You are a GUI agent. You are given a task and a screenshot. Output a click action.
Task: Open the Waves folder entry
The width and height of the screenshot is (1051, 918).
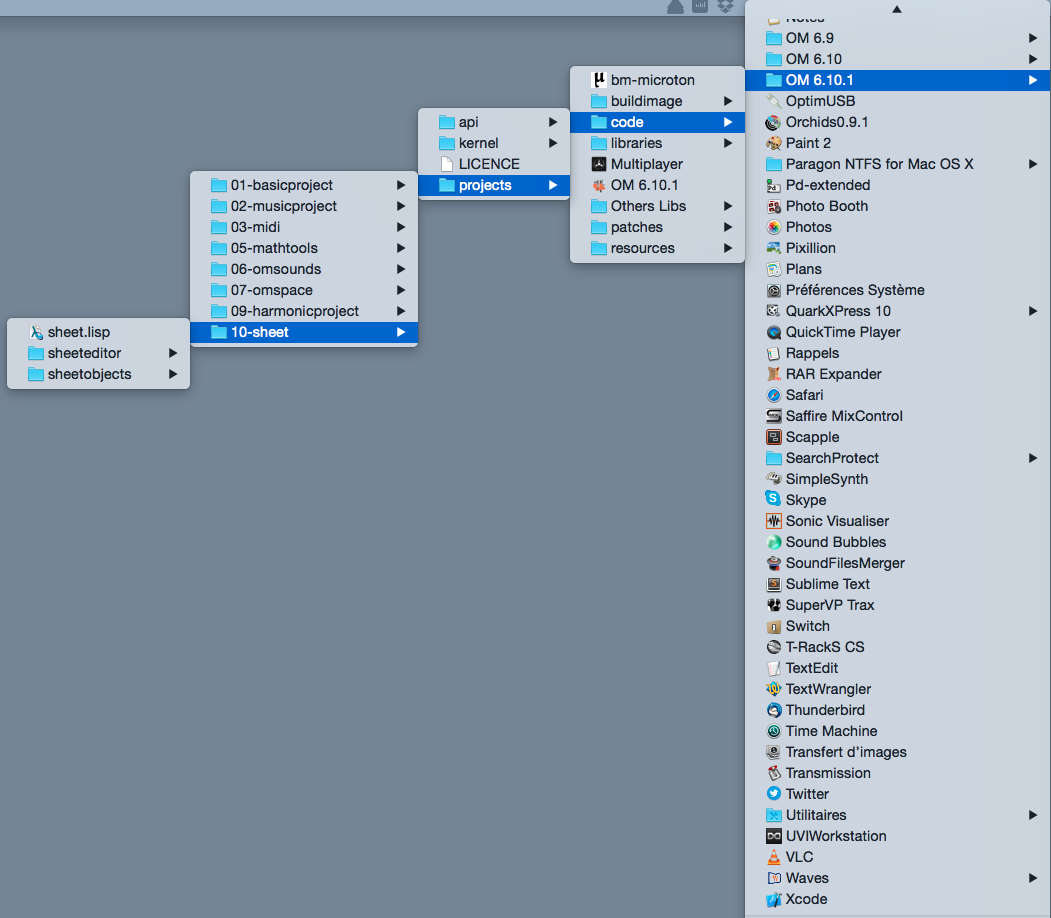[x=897, y=878]
